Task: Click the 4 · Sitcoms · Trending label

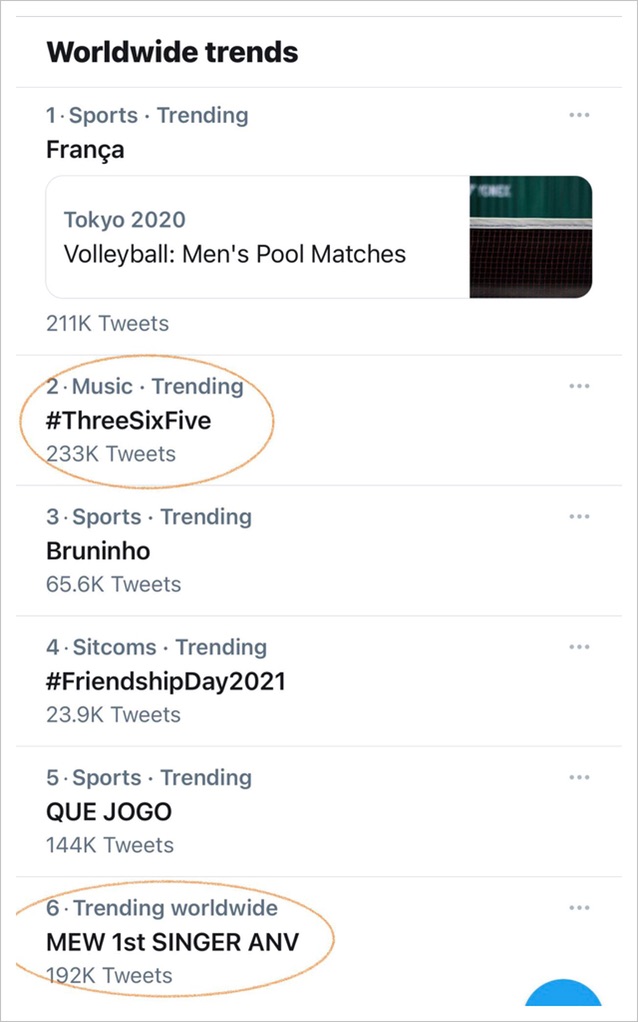Action: [x=156, y=647]
